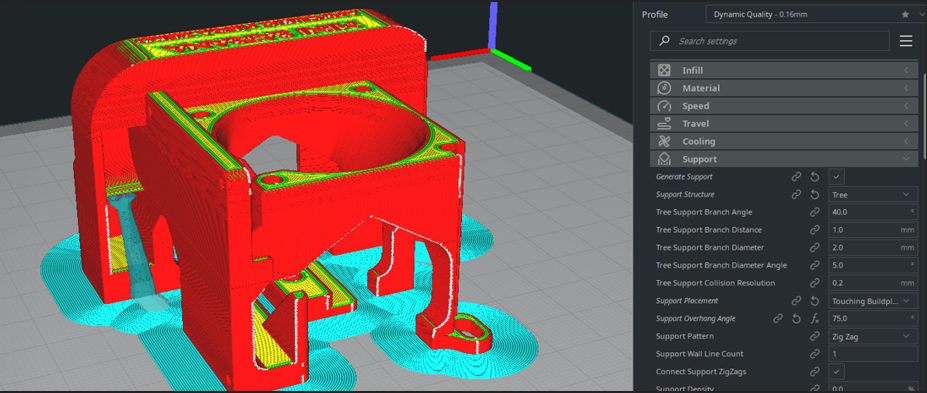The height and width of the screenshot is (393, 927).
Task: Edit the Tree Support Branch Distance 1.0 field
Action: 873,230
